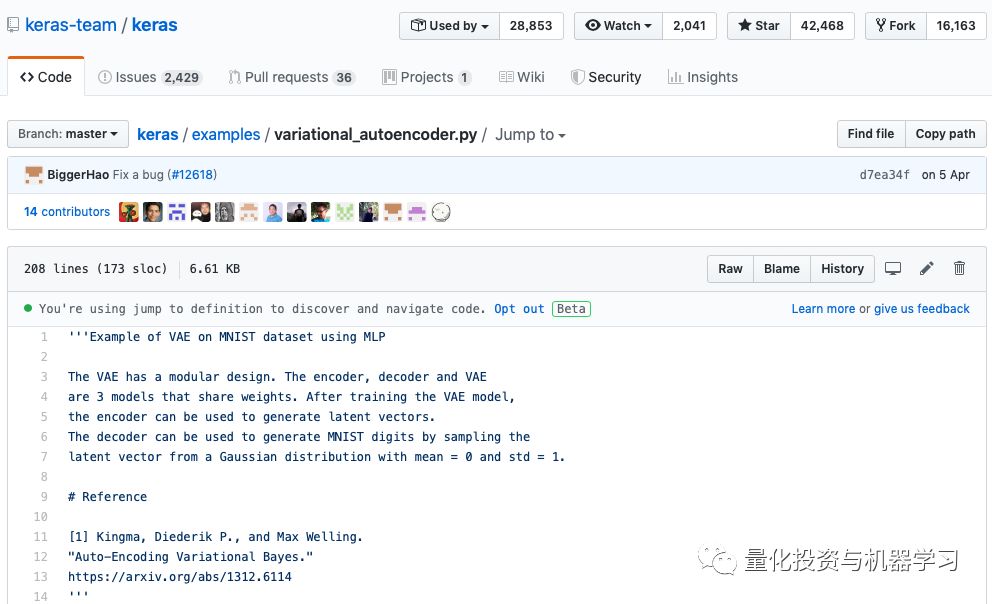The width and height of the screenshot is (992, 604).
Task: Click the '6.61 KB' file size
Action: [x=214, y=269]
